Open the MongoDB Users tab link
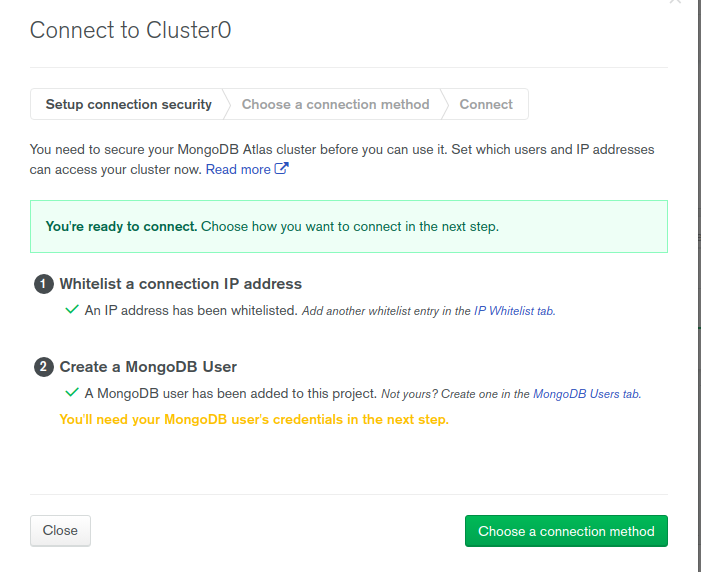Image resolution: width=701 pixels, height=572 pixels. point(587,394)
